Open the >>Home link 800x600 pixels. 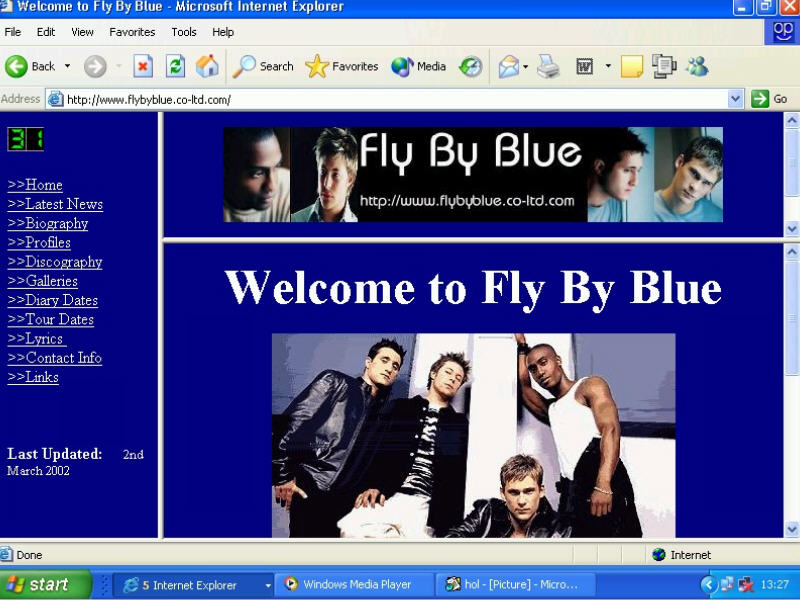pos(35,185)
